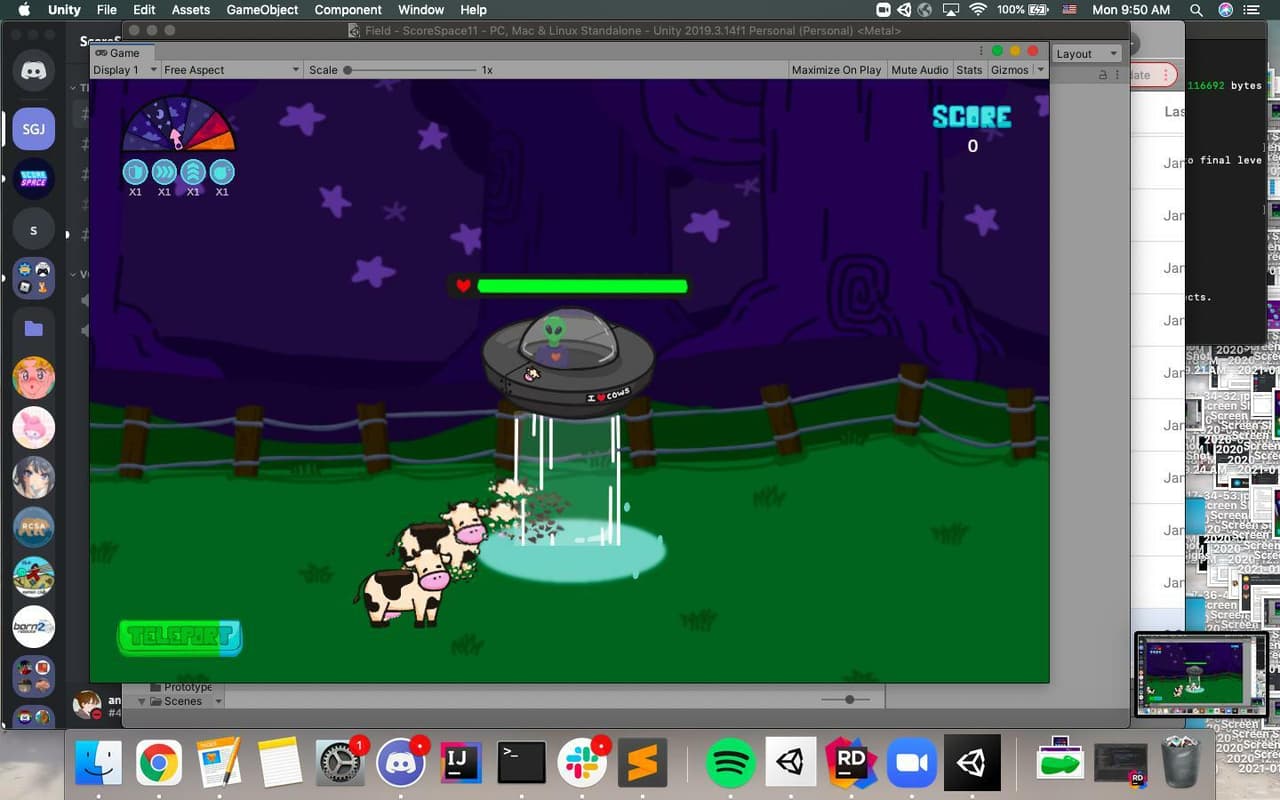Click the day-night dial in the game

click(179, 124)
